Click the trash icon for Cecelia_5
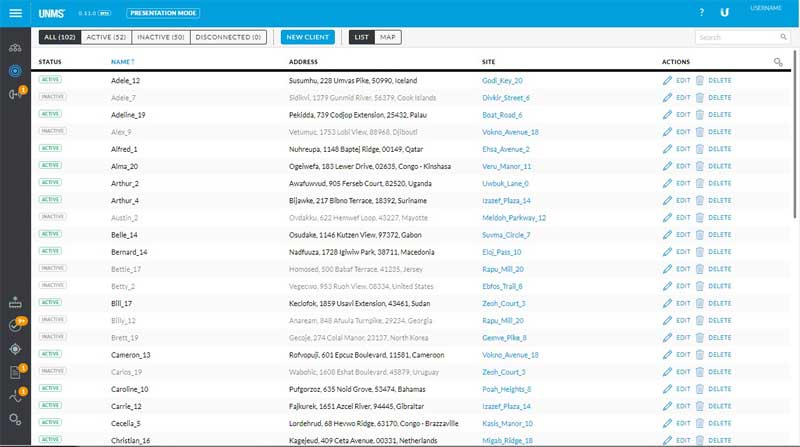 (699, 423)
